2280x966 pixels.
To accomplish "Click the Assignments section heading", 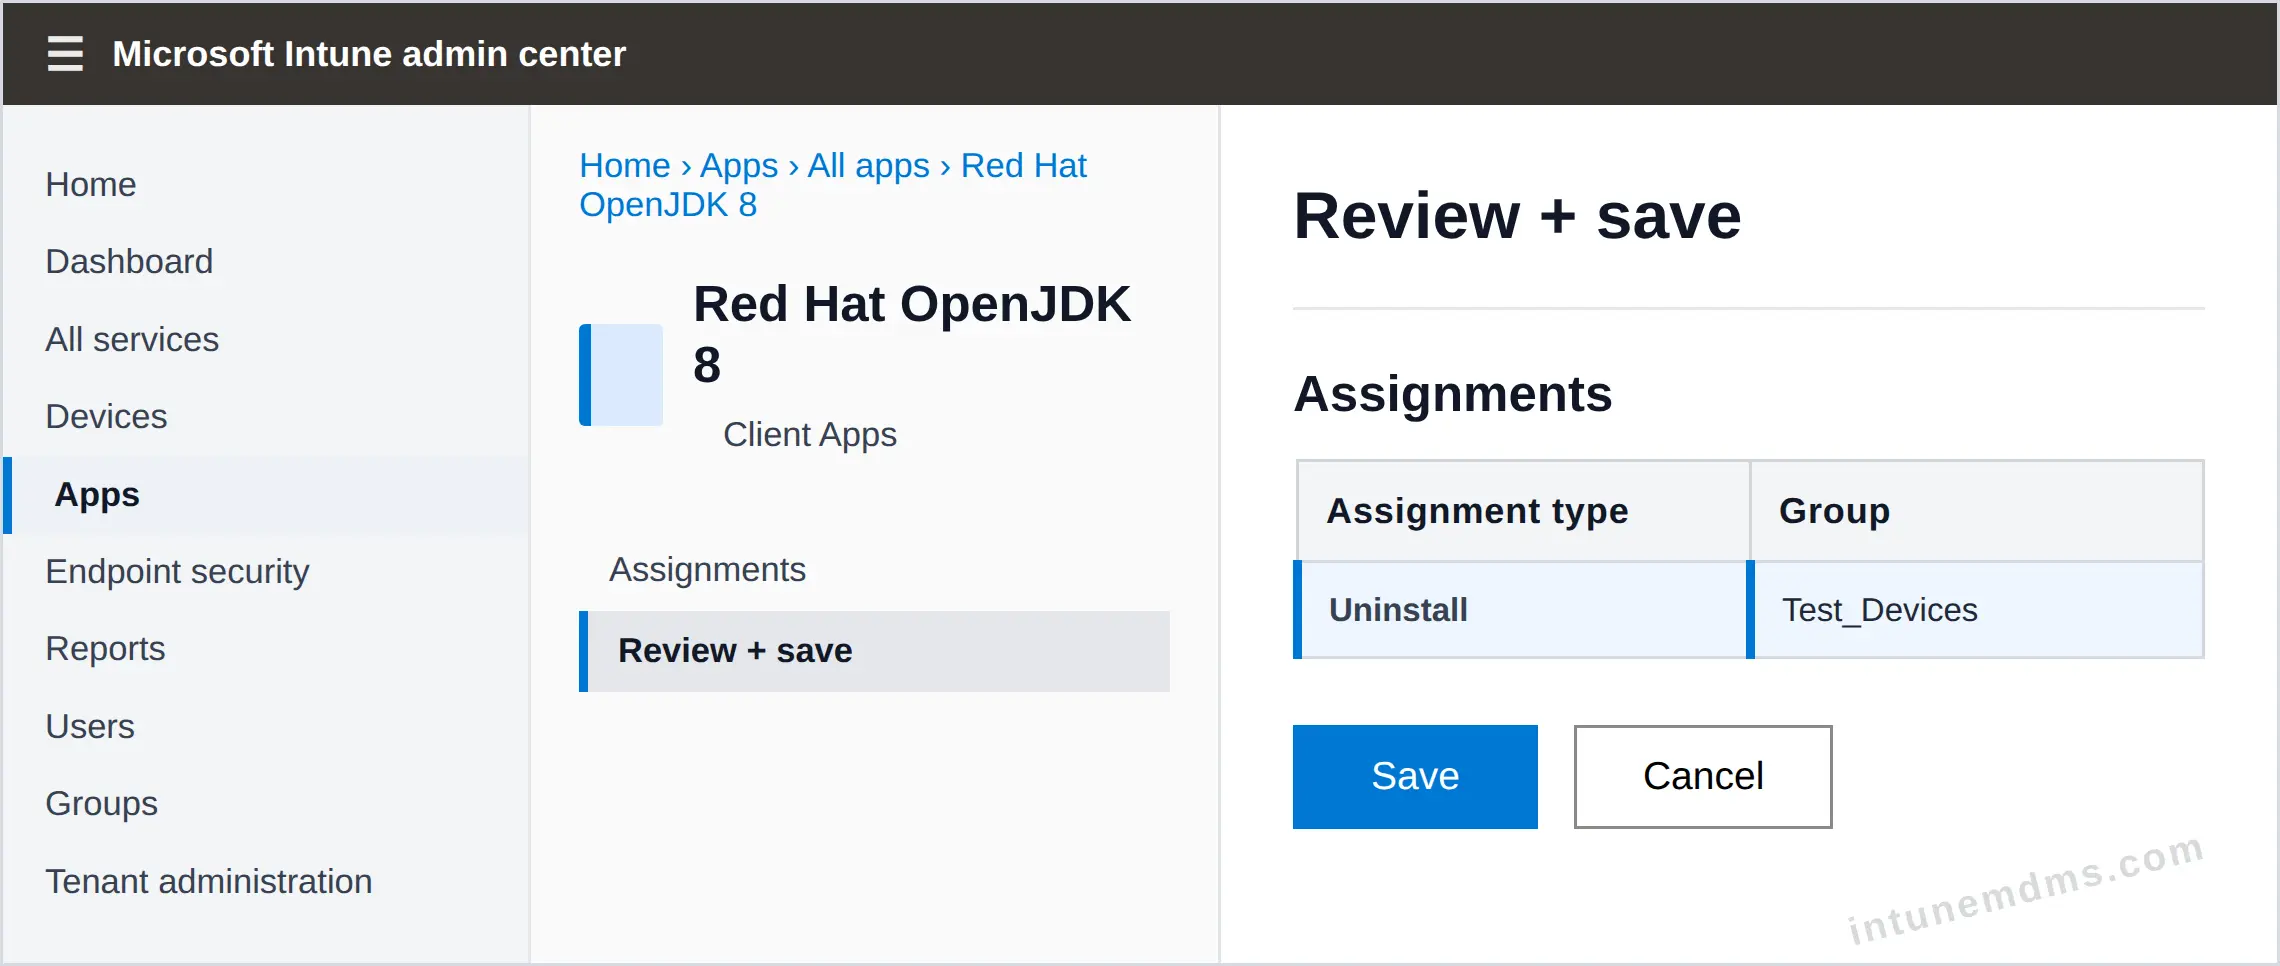I will pos(1453,393).
